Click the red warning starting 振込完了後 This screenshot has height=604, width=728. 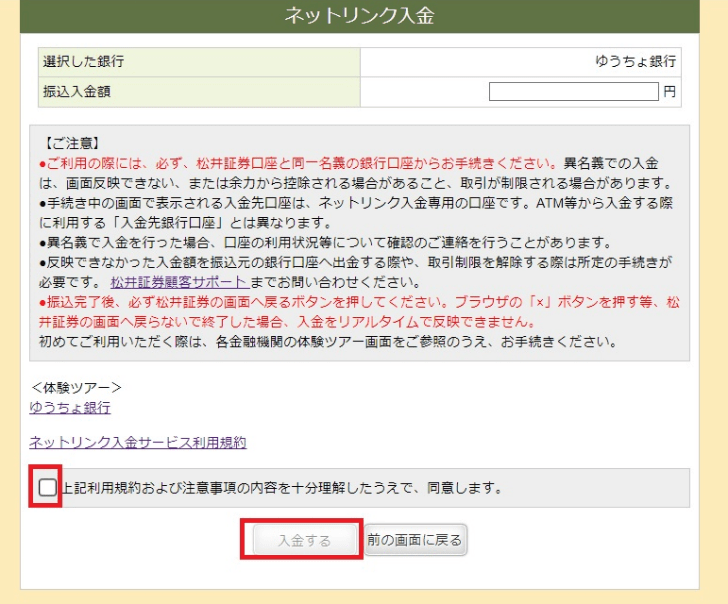point(359,312)
